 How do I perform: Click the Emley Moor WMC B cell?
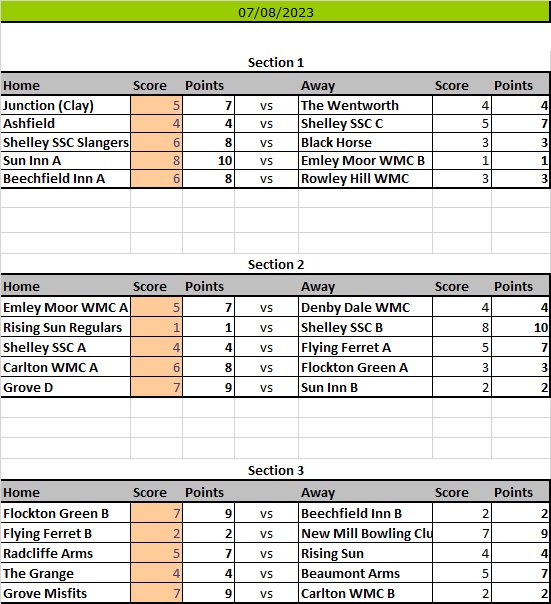tap(365, 160)
